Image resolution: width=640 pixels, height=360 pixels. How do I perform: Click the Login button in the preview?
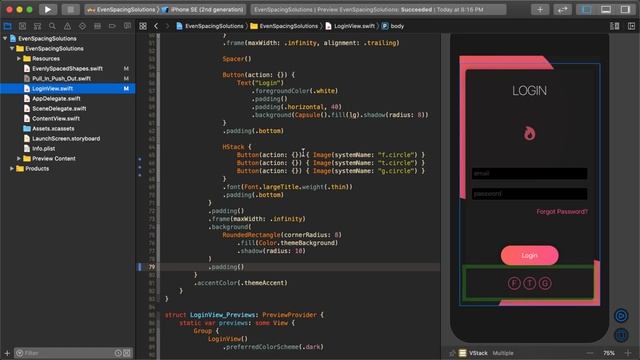coord(529,256)
